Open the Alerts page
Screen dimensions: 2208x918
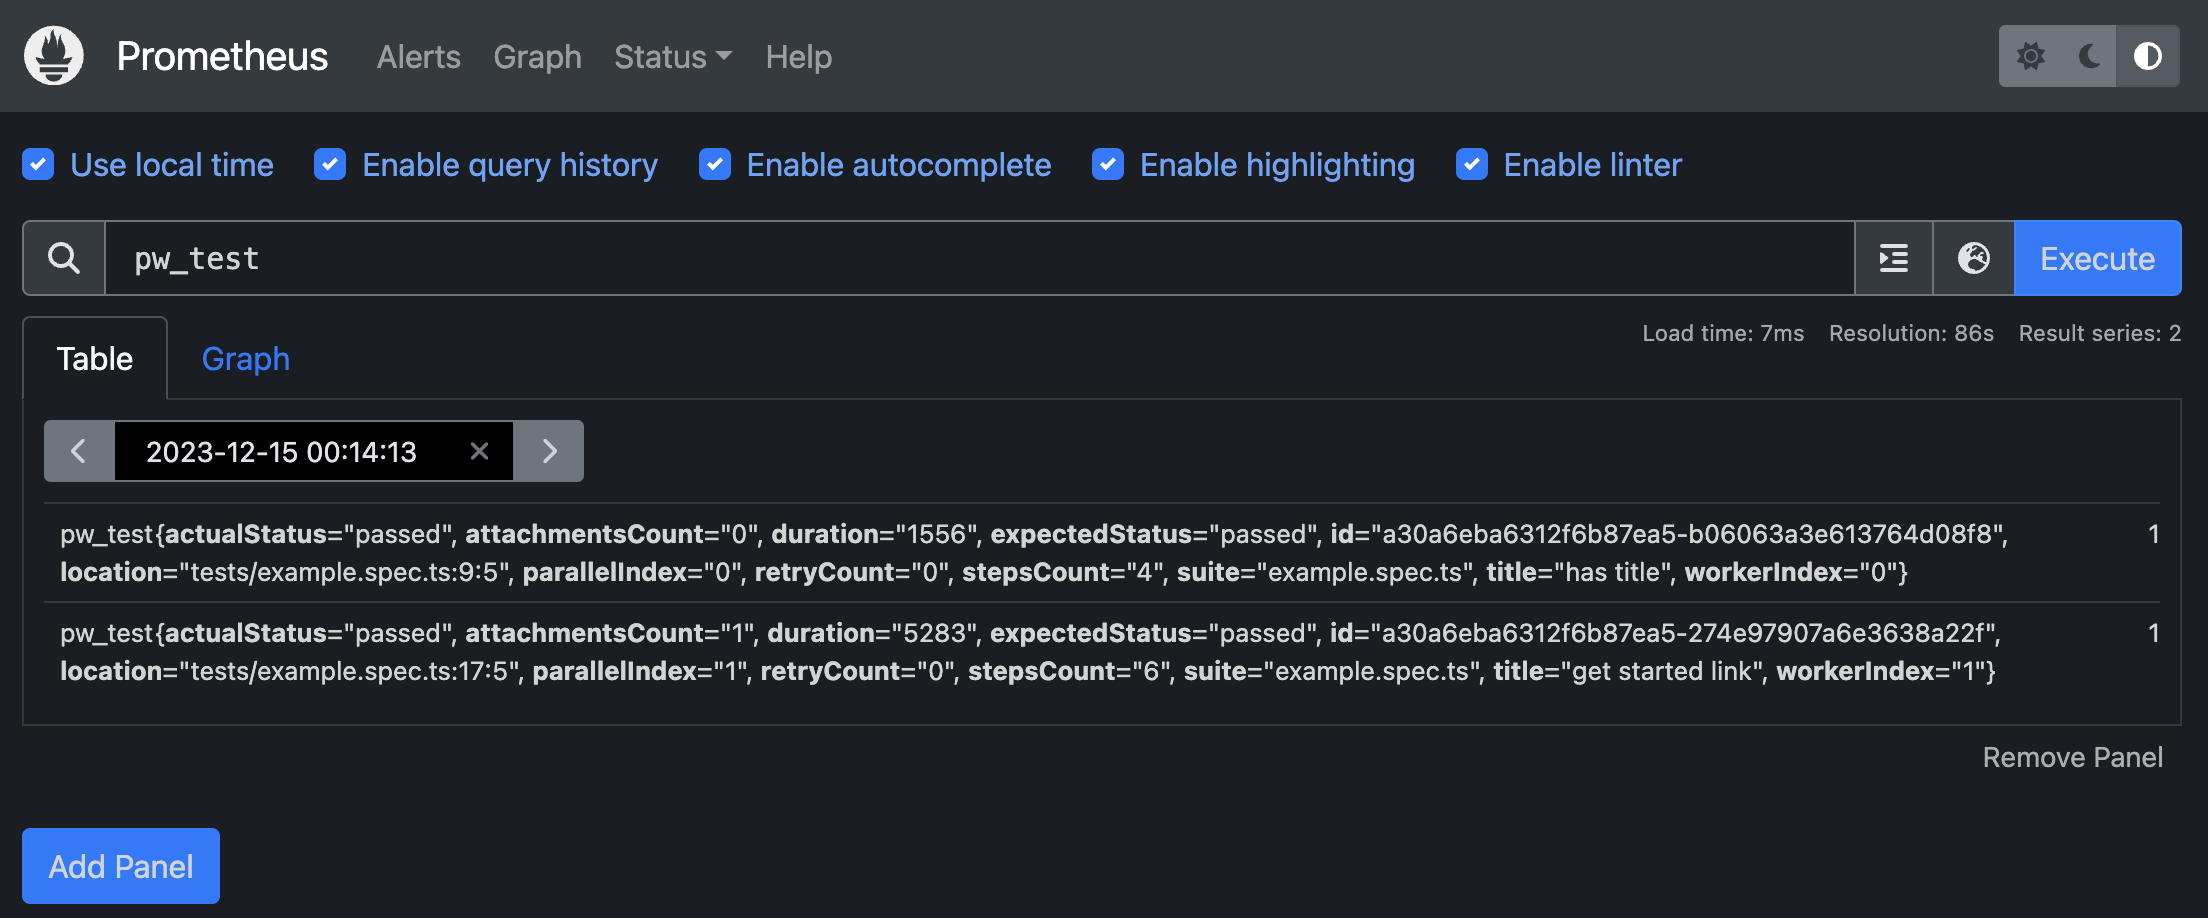pos(418,57)
